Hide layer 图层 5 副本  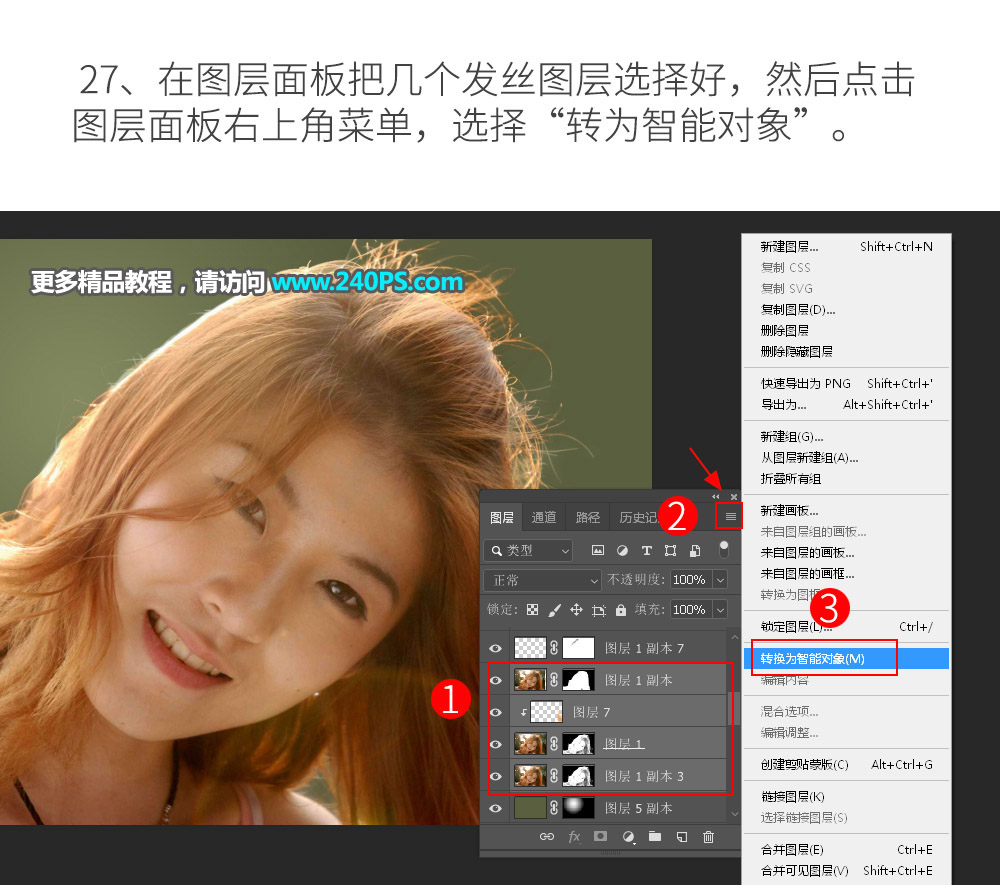pos(496,808)
